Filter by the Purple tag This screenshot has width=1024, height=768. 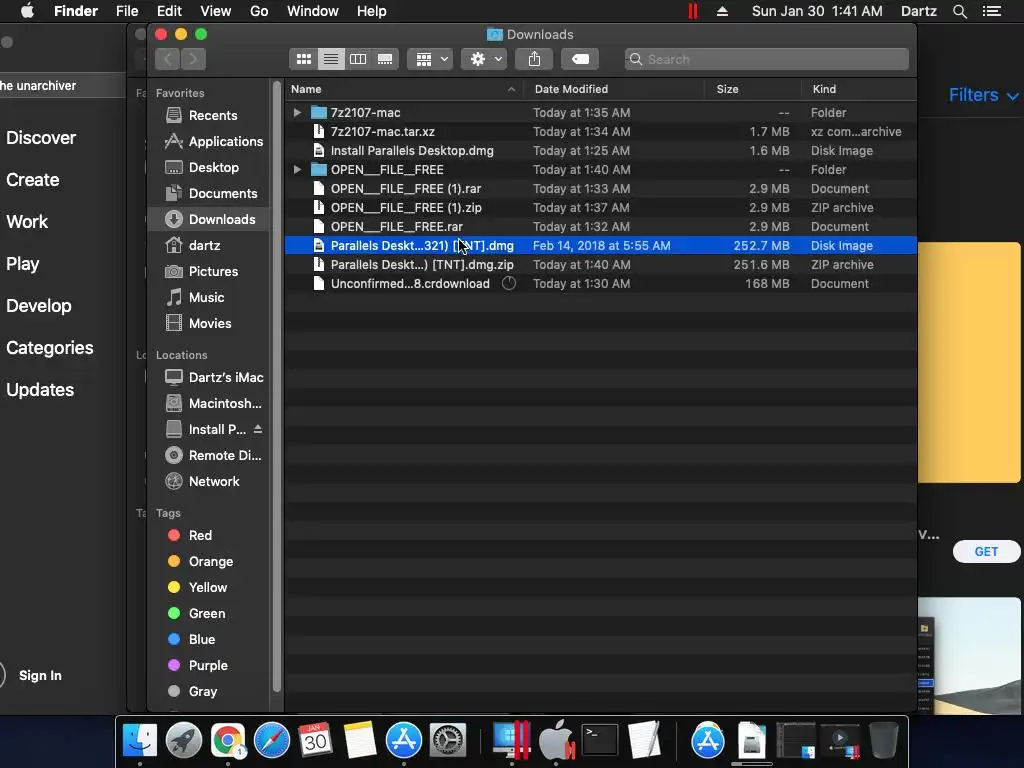tap(209, 665)
